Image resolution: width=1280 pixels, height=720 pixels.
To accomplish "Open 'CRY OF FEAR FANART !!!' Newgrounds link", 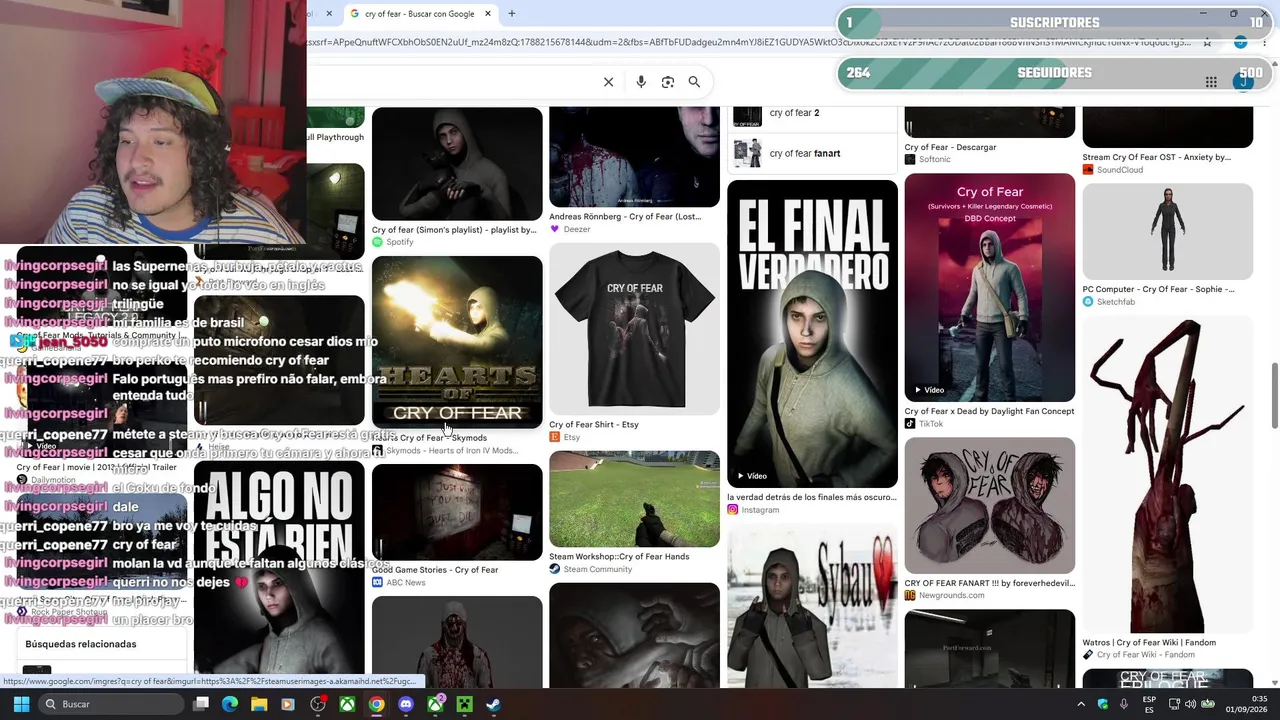I will tap(990, 583).
